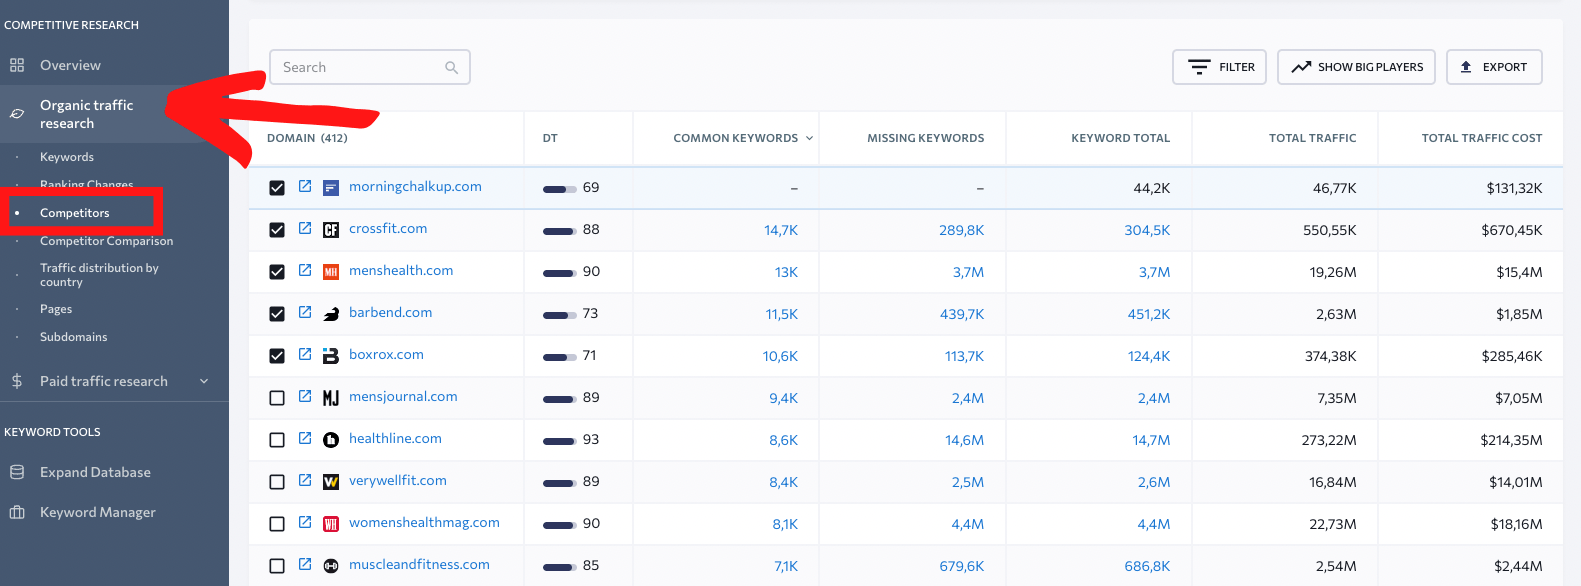Viewport: 1581px width, 586px height.
Task: Open Competitor Comparison page
Action: pyautogui.click(x=106, y=241)
